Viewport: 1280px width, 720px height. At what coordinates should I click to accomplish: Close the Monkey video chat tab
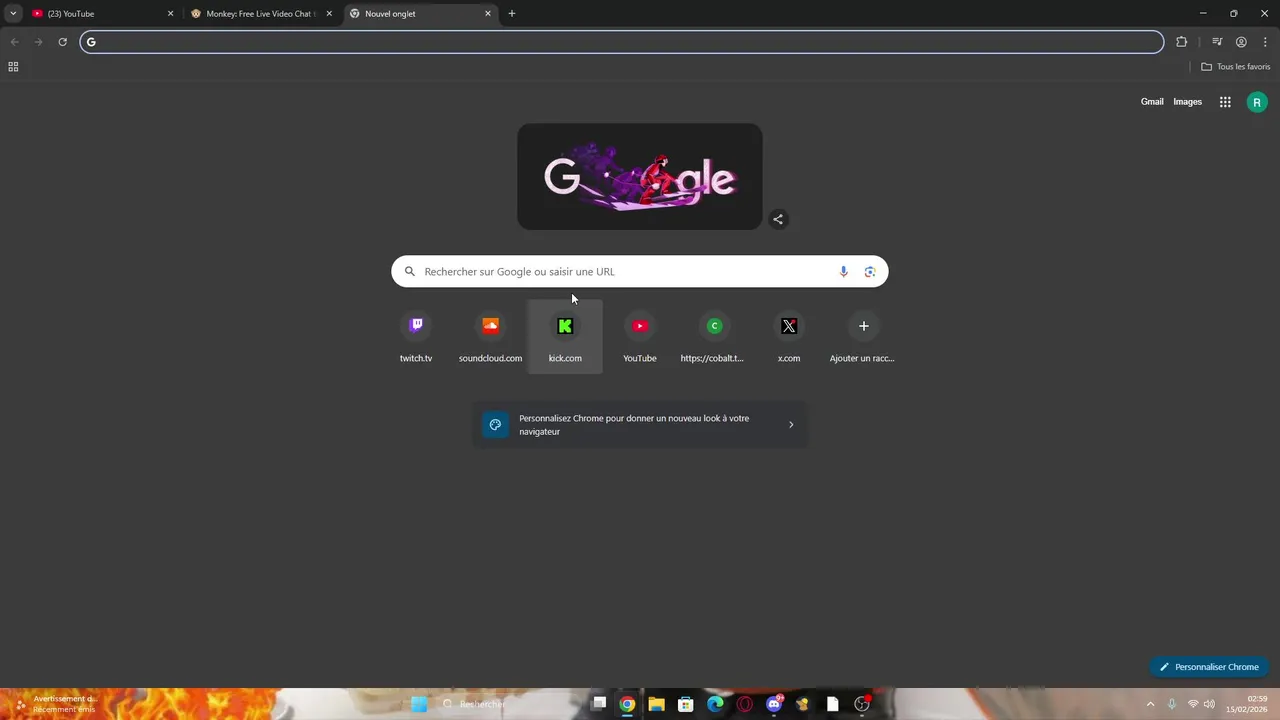pos(329,14)
